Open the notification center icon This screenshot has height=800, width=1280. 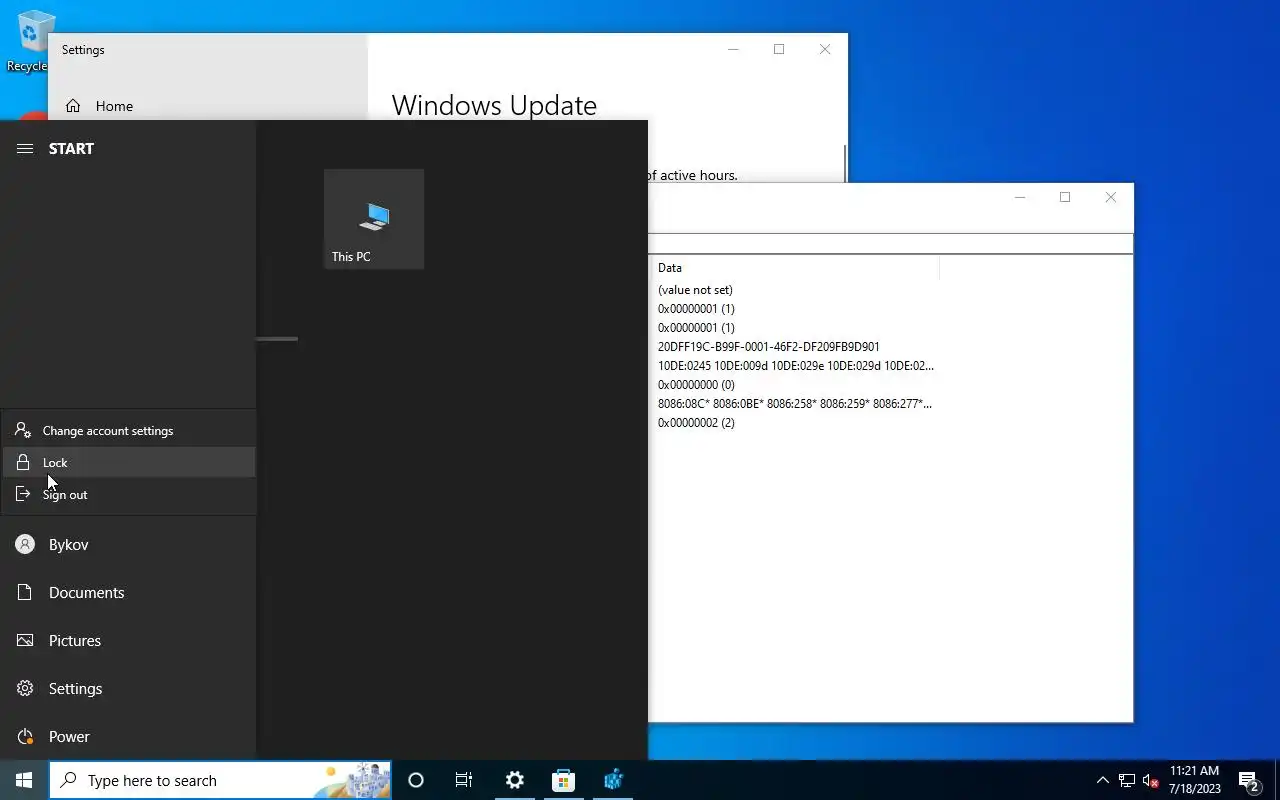click(x=1249, y=780)
